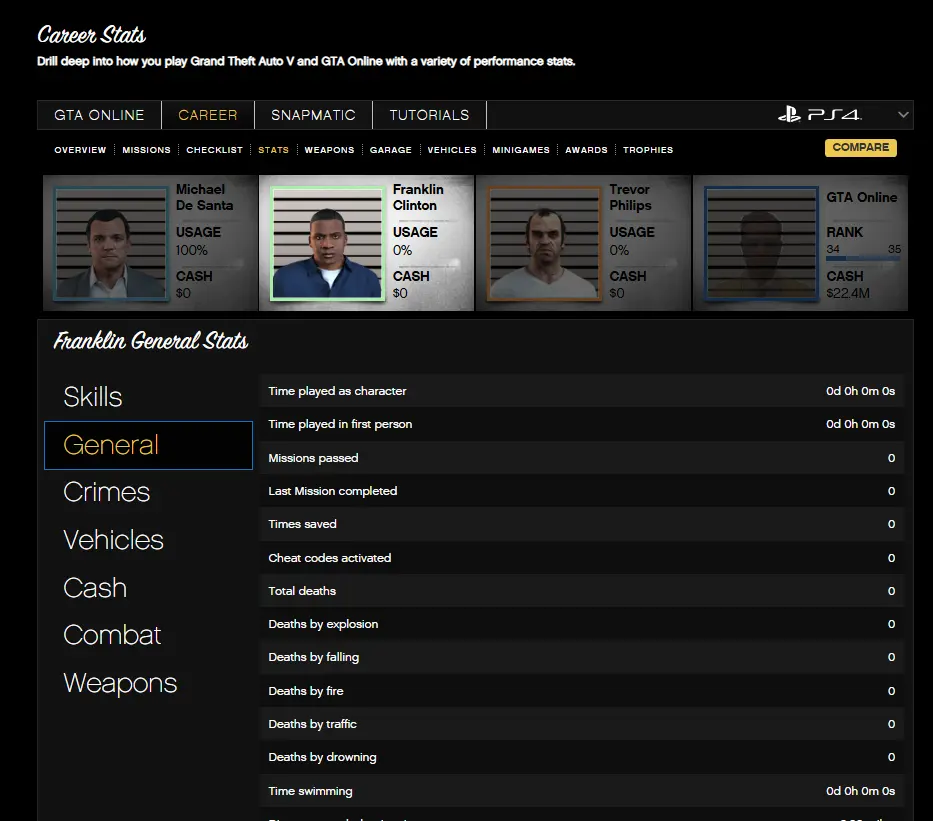The height and width of the screenshot is (821, 933).
Task: Navigate to the Garage submenu
Action: tap(390, 150)
